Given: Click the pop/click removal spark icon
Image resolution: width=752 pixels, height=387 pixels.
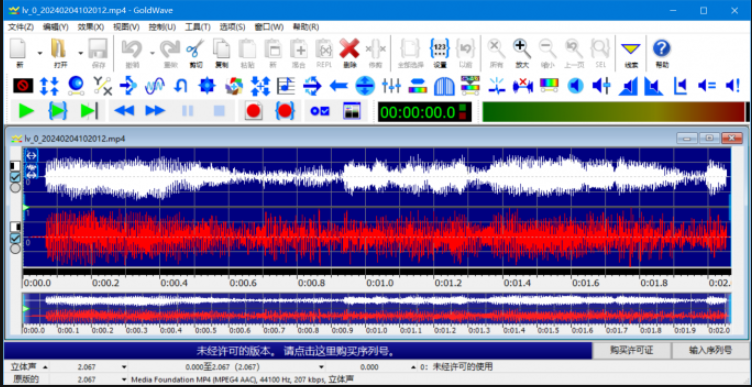Looking at the screenshot, I should pos(497,86).
